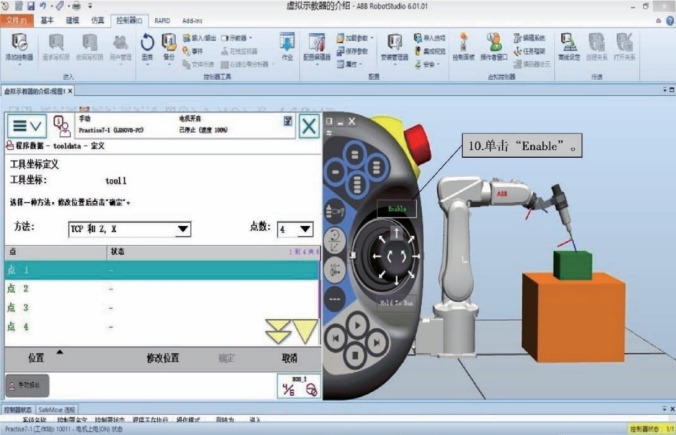Screen dimensions: 676x435
Task: Click the scroll down double yellow arrow
Action: click(x=278, y=331)
